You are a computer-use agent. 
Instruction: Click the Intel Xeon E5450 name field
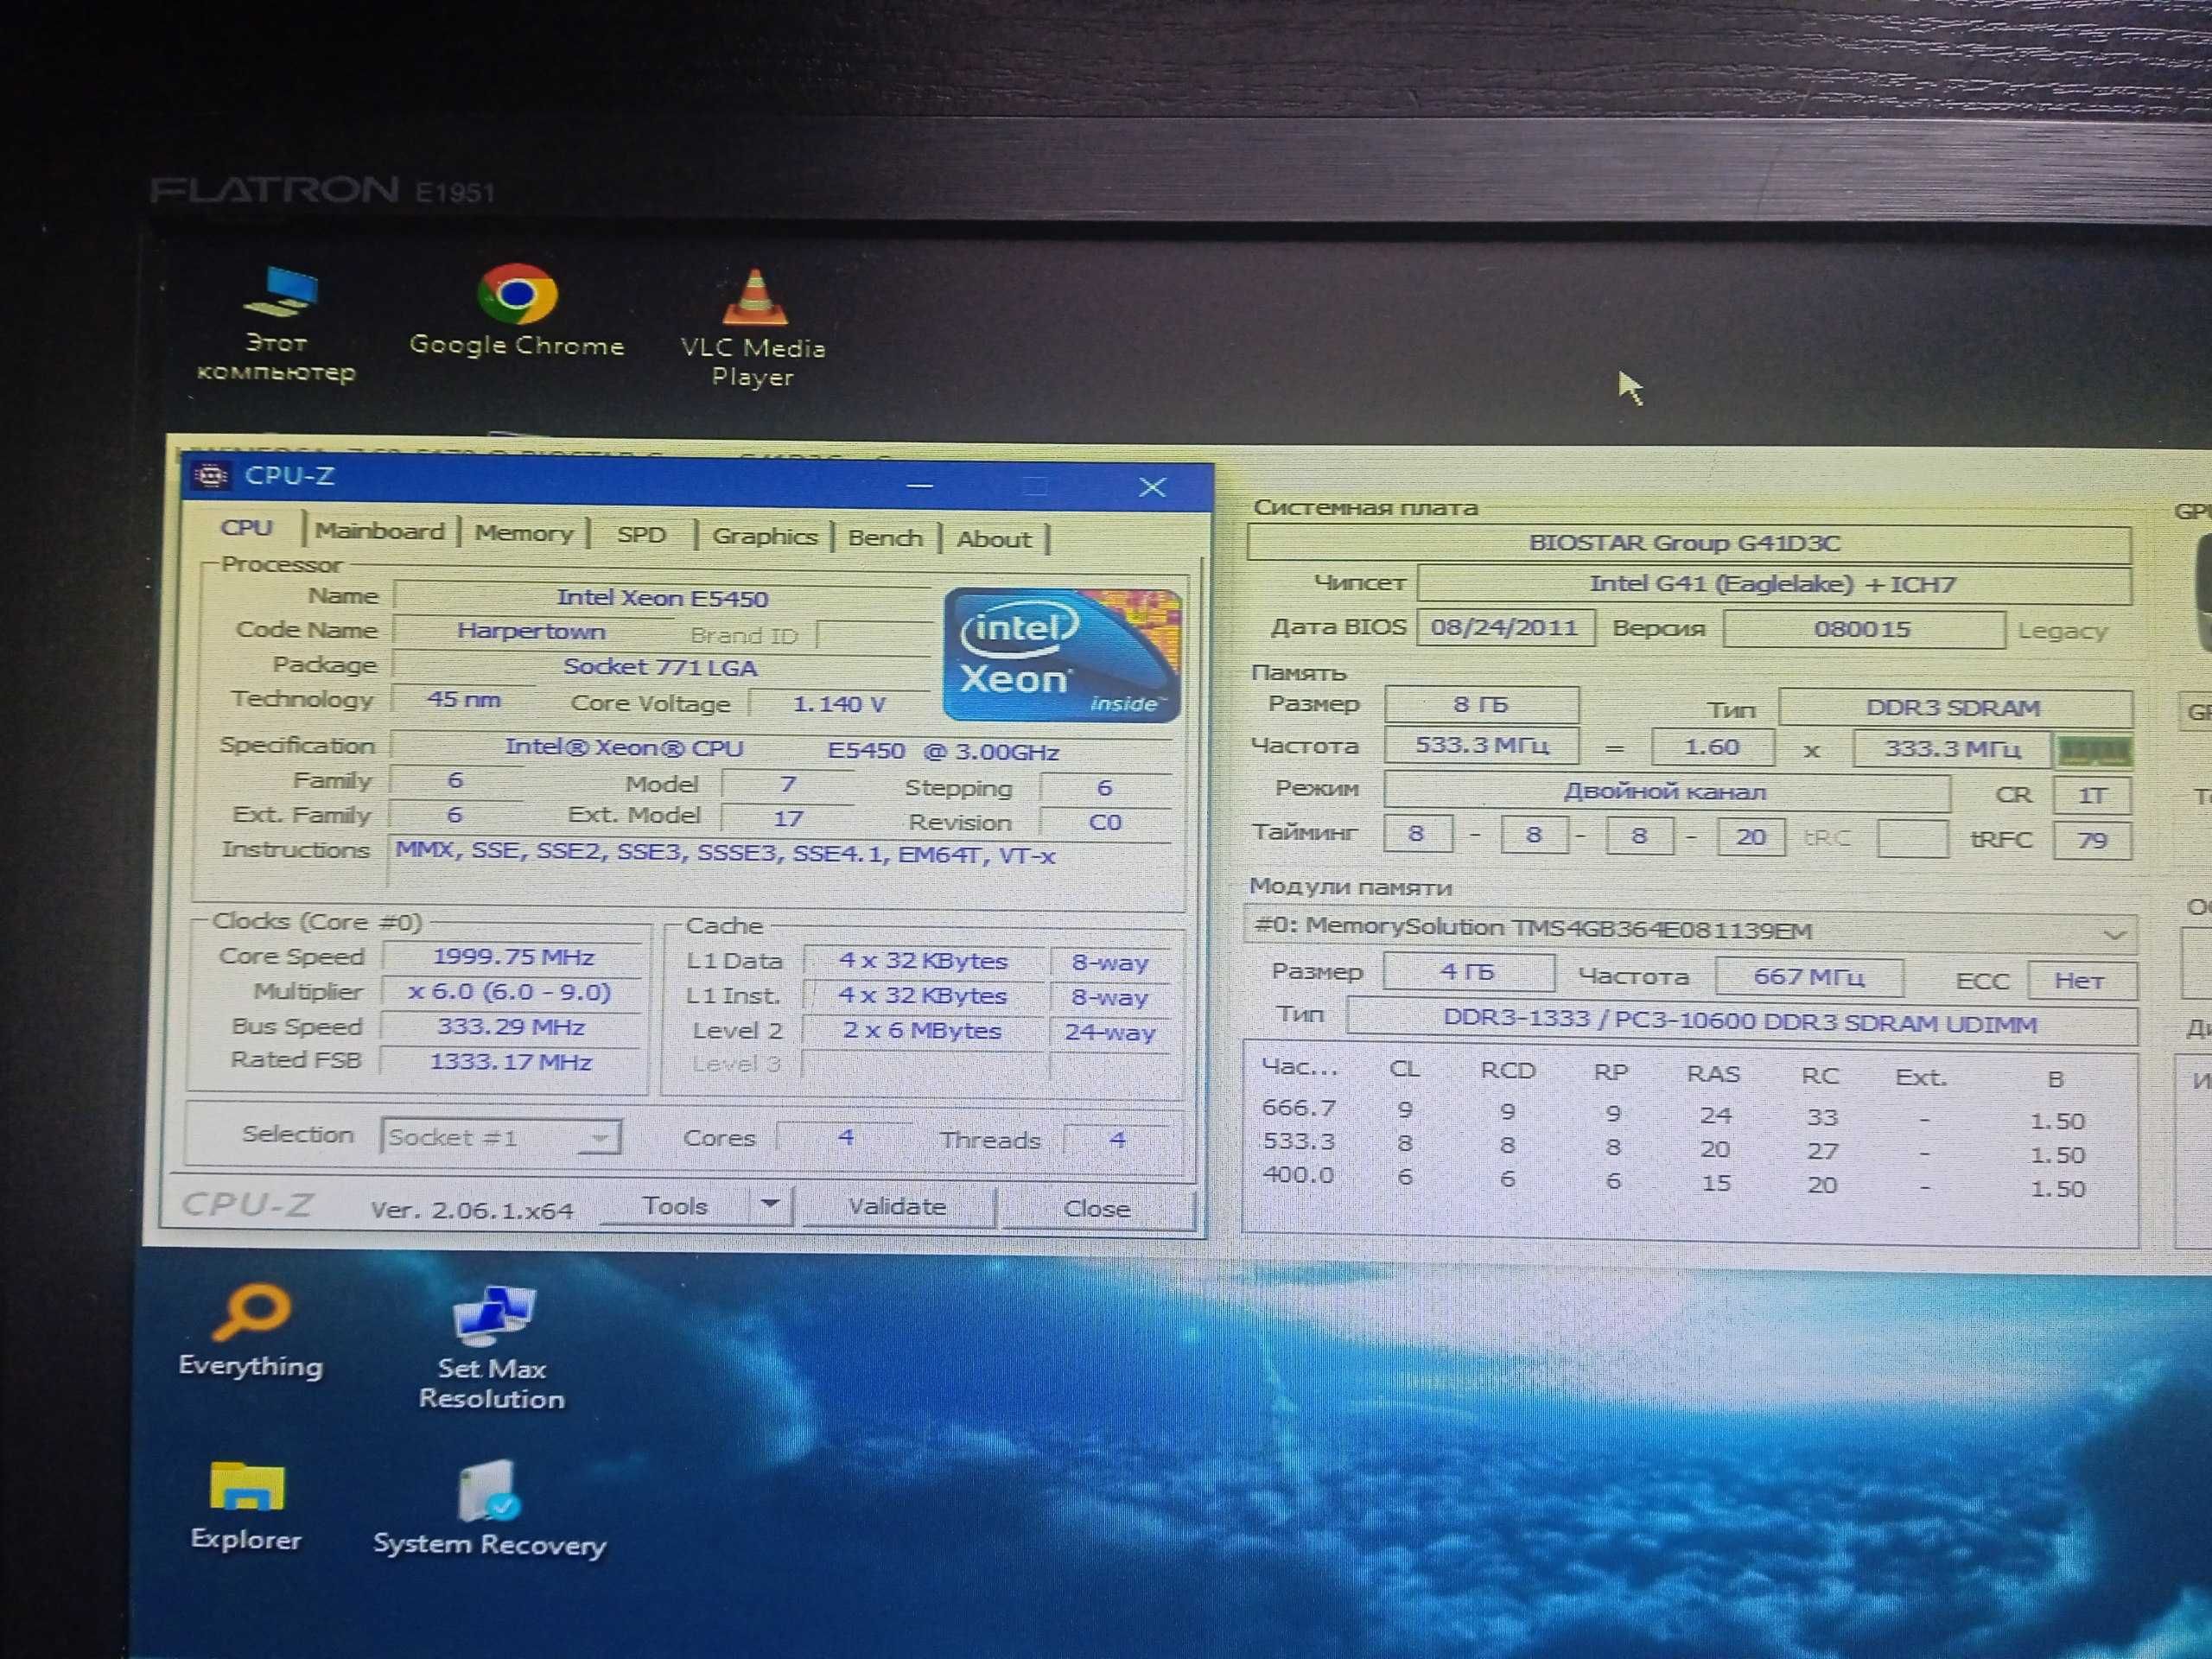coord(662,598)
